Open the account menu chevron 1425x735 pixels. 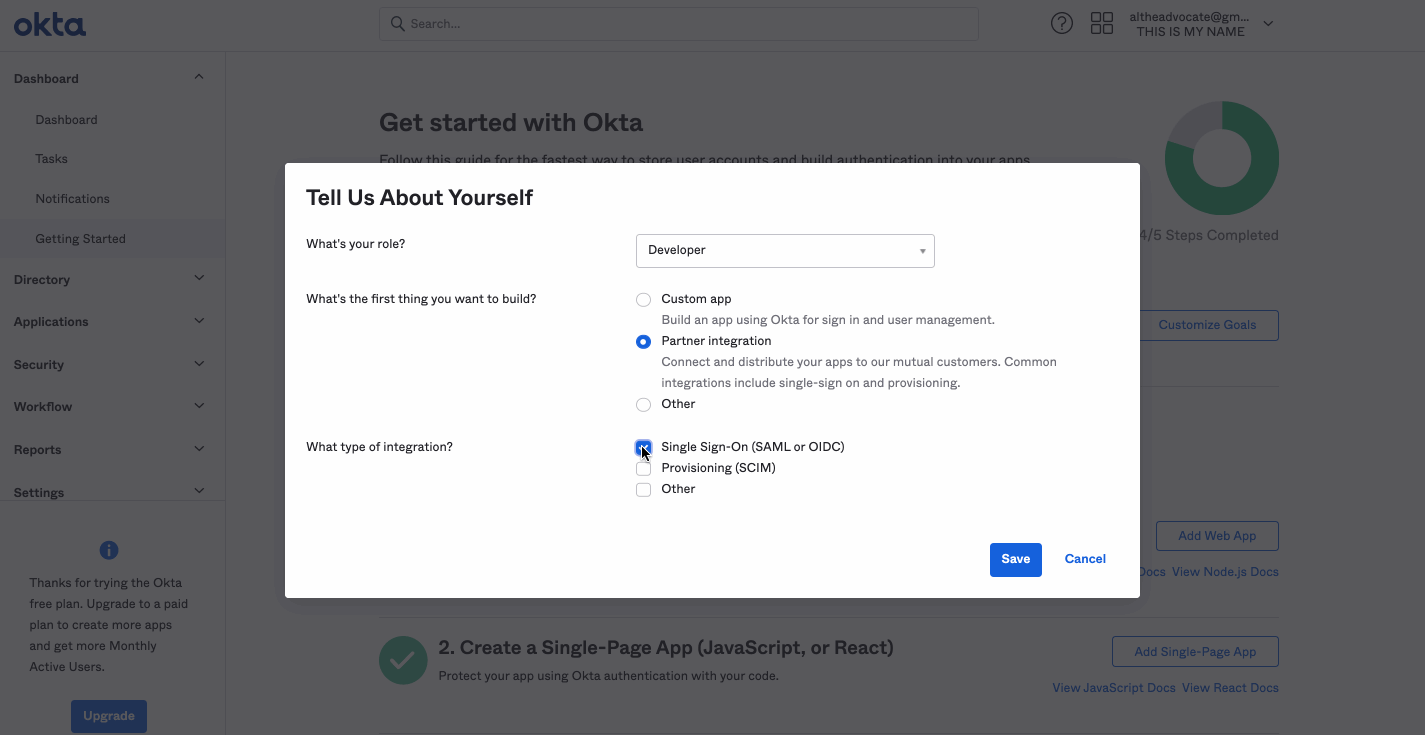coord(1268,24)
